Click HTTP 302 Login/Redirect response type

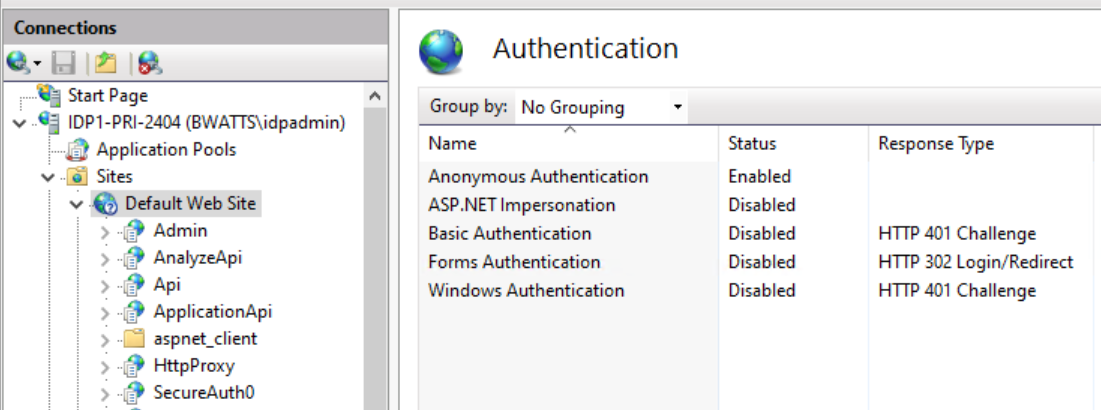pyautogui.click(x=975, y=262)
